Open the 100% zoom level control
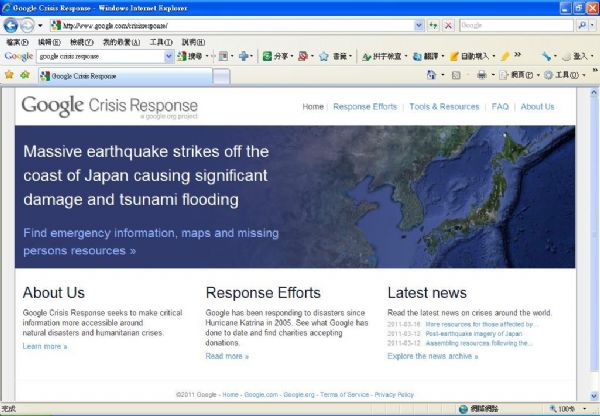The width and height of the screenshot is (600, 416). point(568,409)
